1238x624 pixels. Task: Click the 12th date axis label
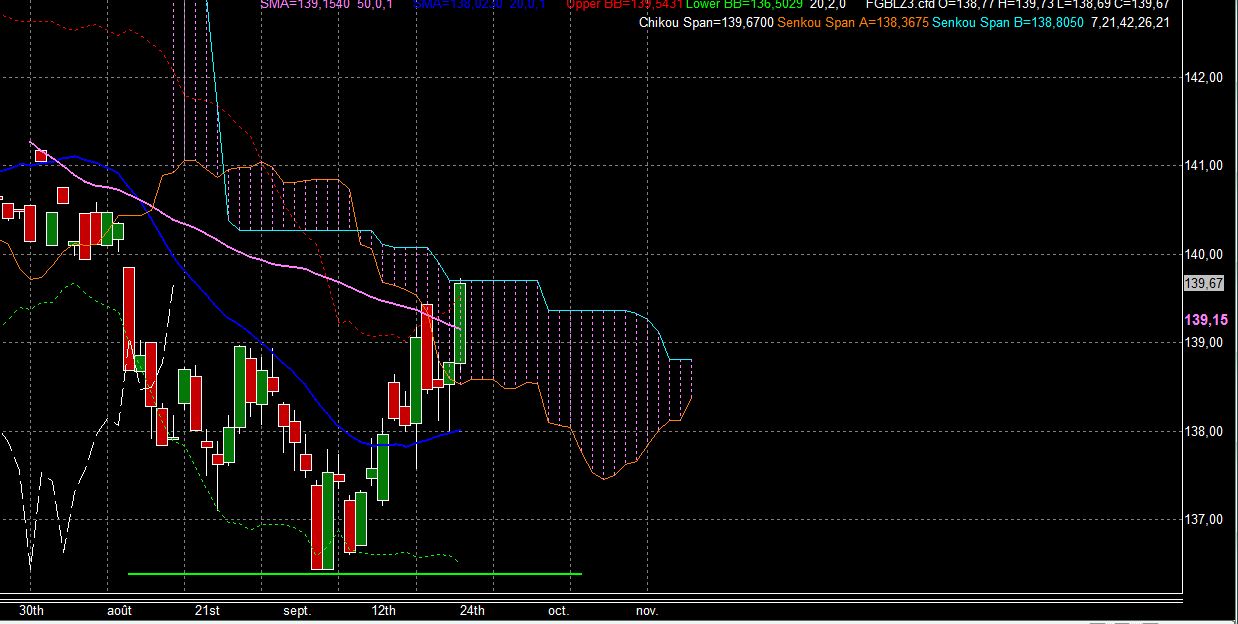(x=383, y=610)
